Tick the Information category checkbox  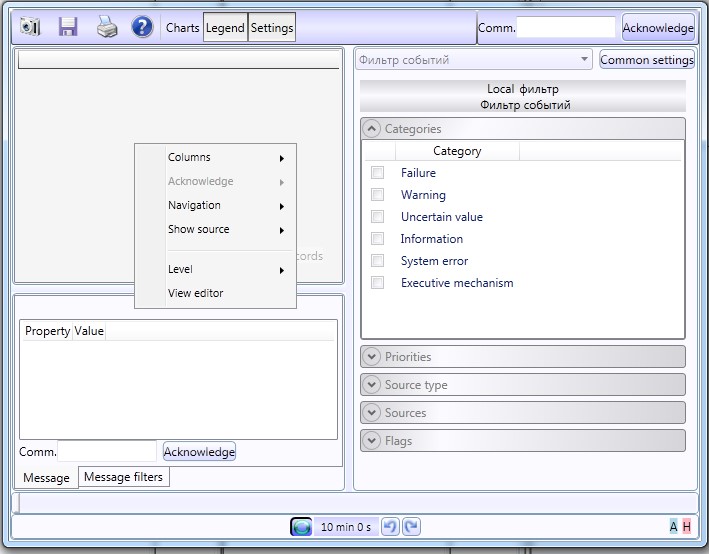click(377, 238)
